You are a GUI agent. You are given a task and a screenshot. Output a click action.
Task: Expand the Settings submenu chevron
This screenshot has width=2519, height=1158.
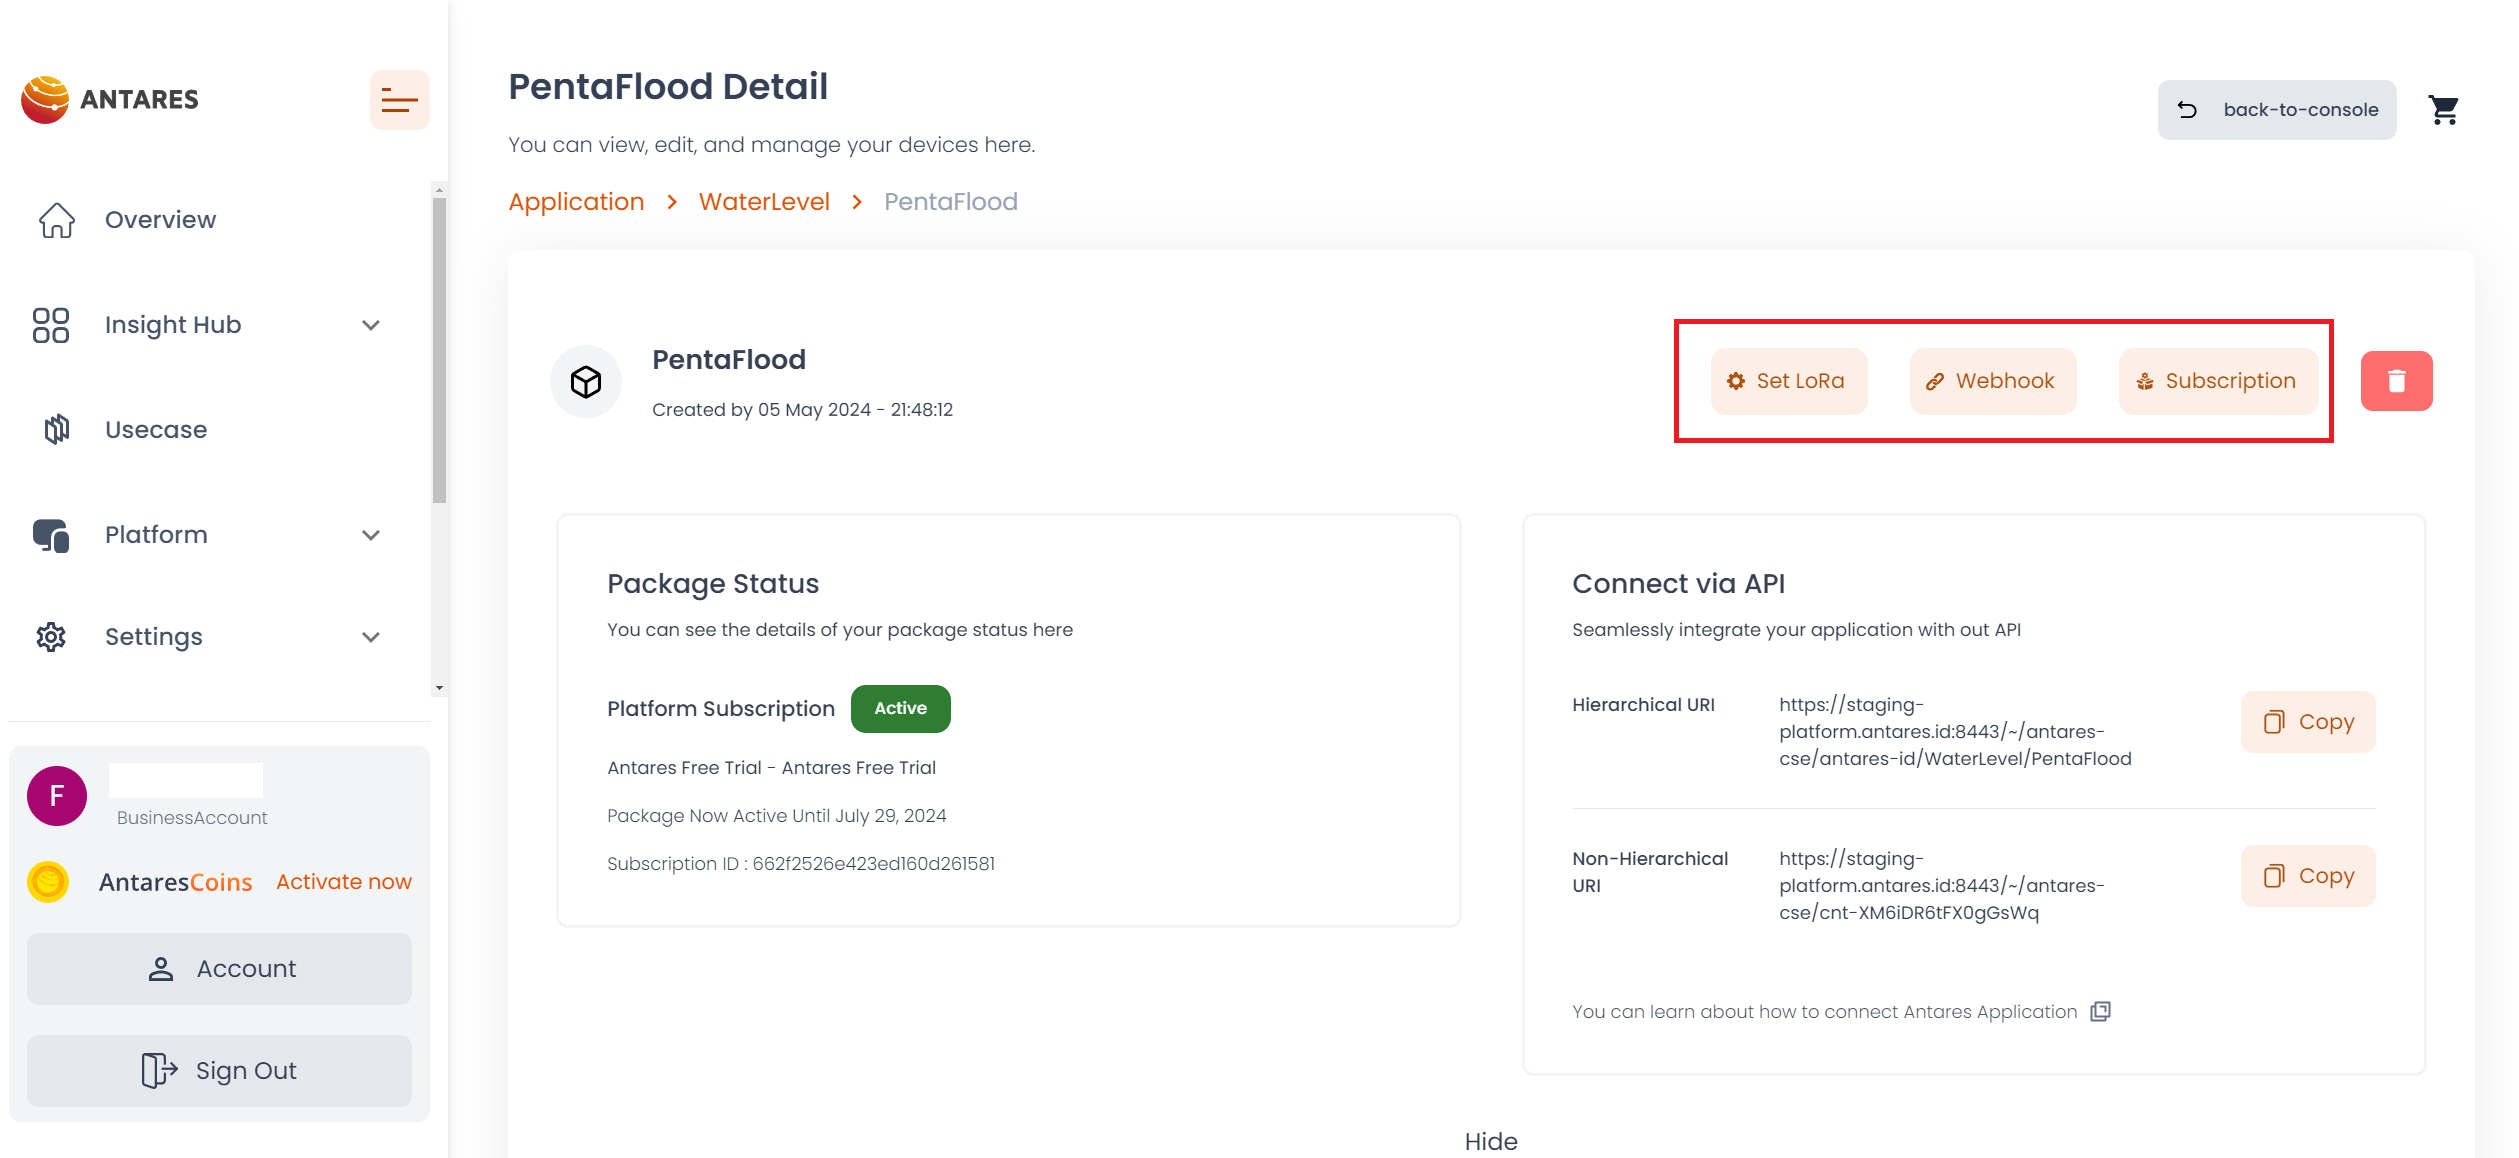[x=371, y=637]
